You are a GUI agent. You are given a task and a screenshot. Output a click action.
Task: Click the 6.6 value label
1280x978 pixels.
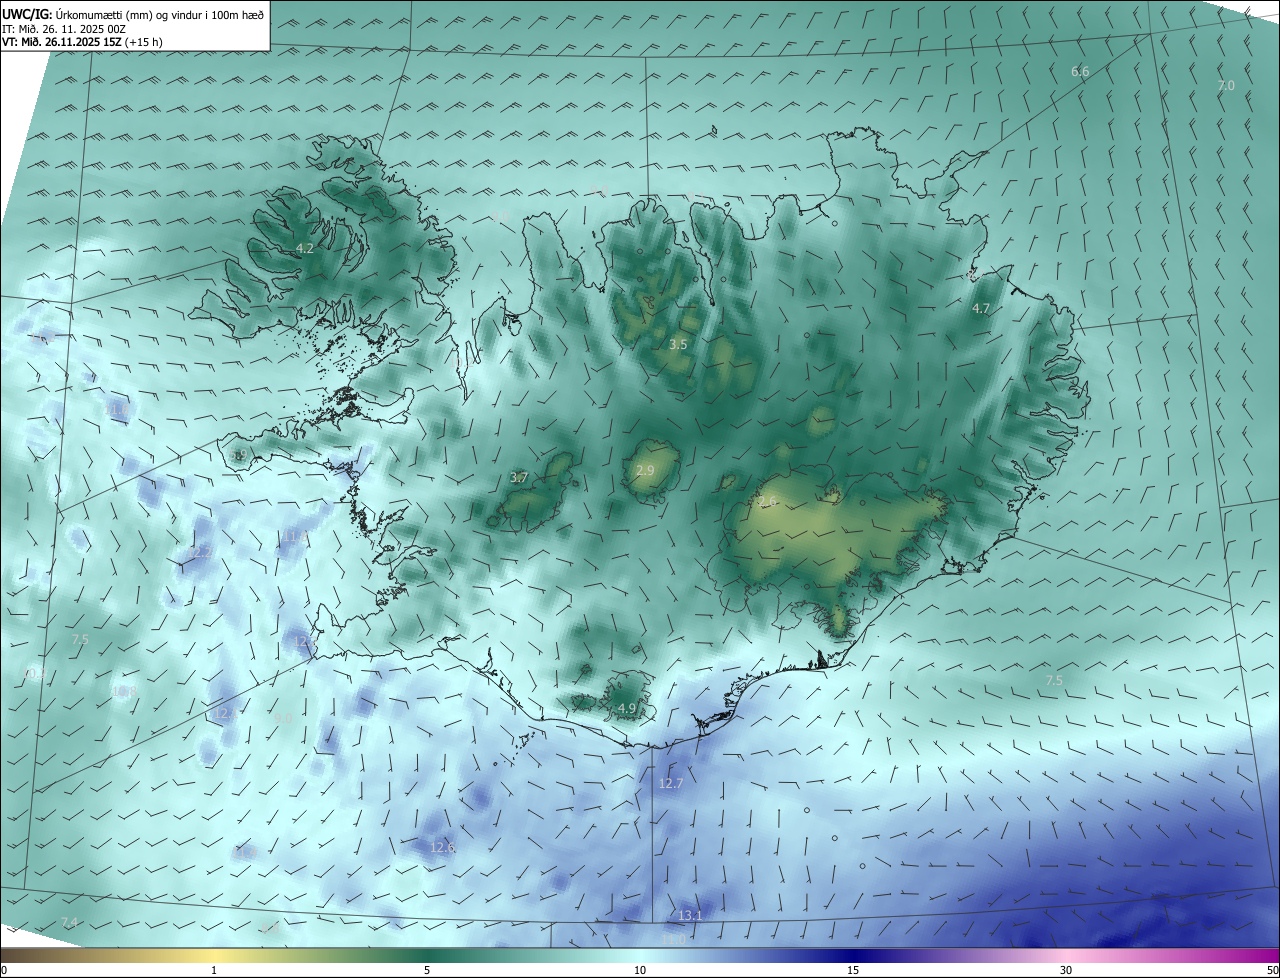(x=1080, y=72)
